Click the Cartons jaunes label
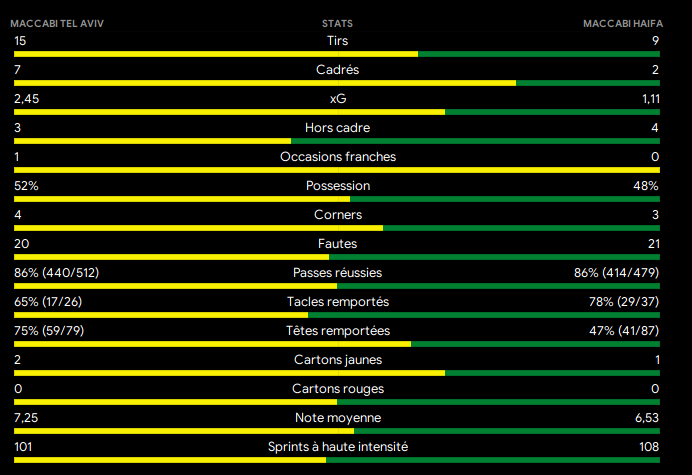The height and width of the screenshot is (475, 692). [x=337, y=360]
